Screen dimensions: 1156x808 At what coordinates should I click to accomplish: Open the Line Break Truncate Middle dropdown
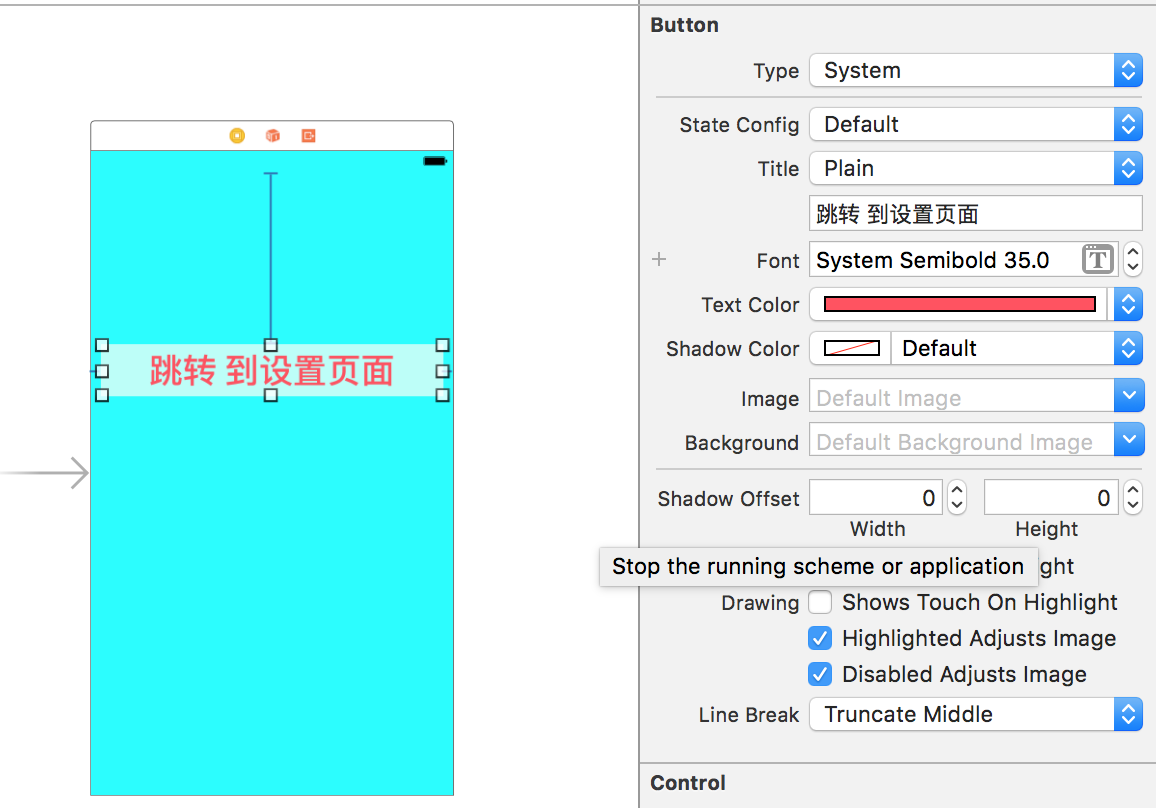pyautogui.click(x=975, y=714)
